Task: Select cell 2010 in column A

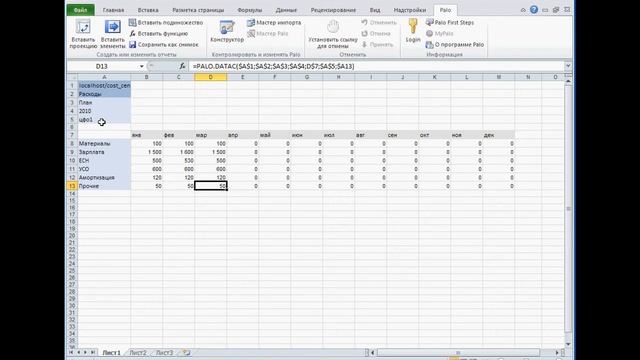Action: 104,111
